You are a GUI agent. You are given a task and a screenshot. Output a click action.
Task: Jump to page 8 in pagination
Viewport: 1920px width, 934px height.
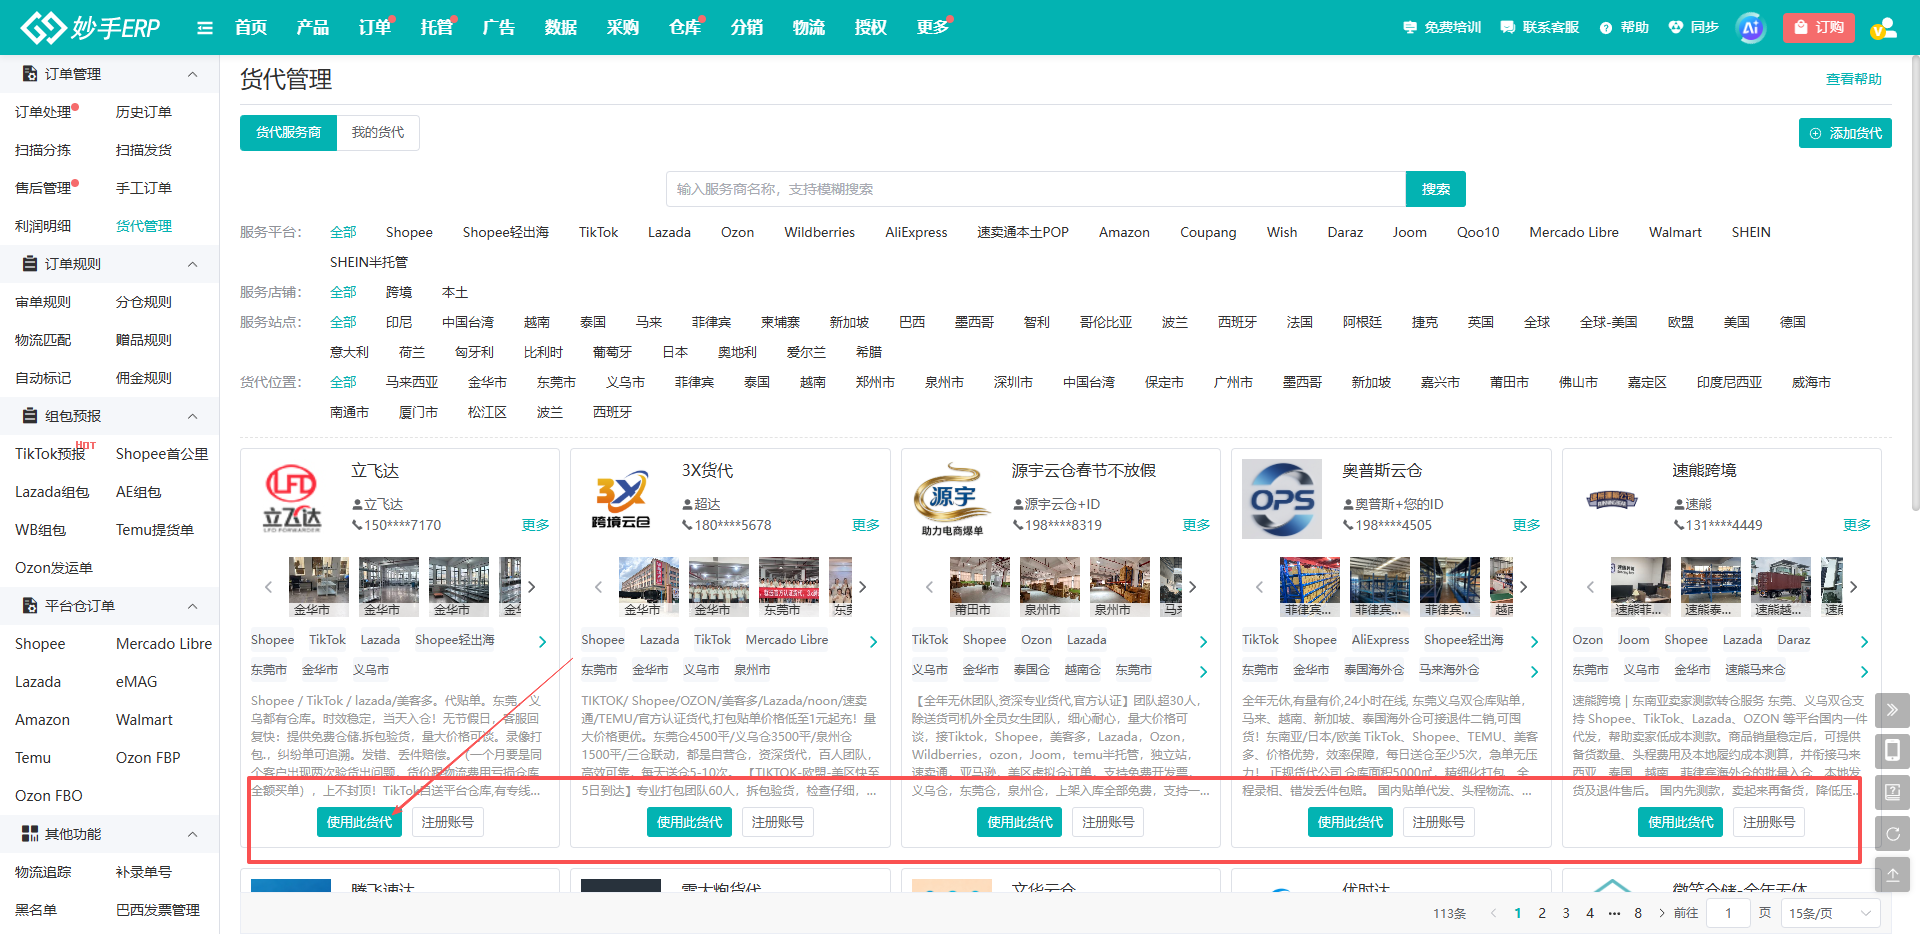click(x=1638, y=913)
